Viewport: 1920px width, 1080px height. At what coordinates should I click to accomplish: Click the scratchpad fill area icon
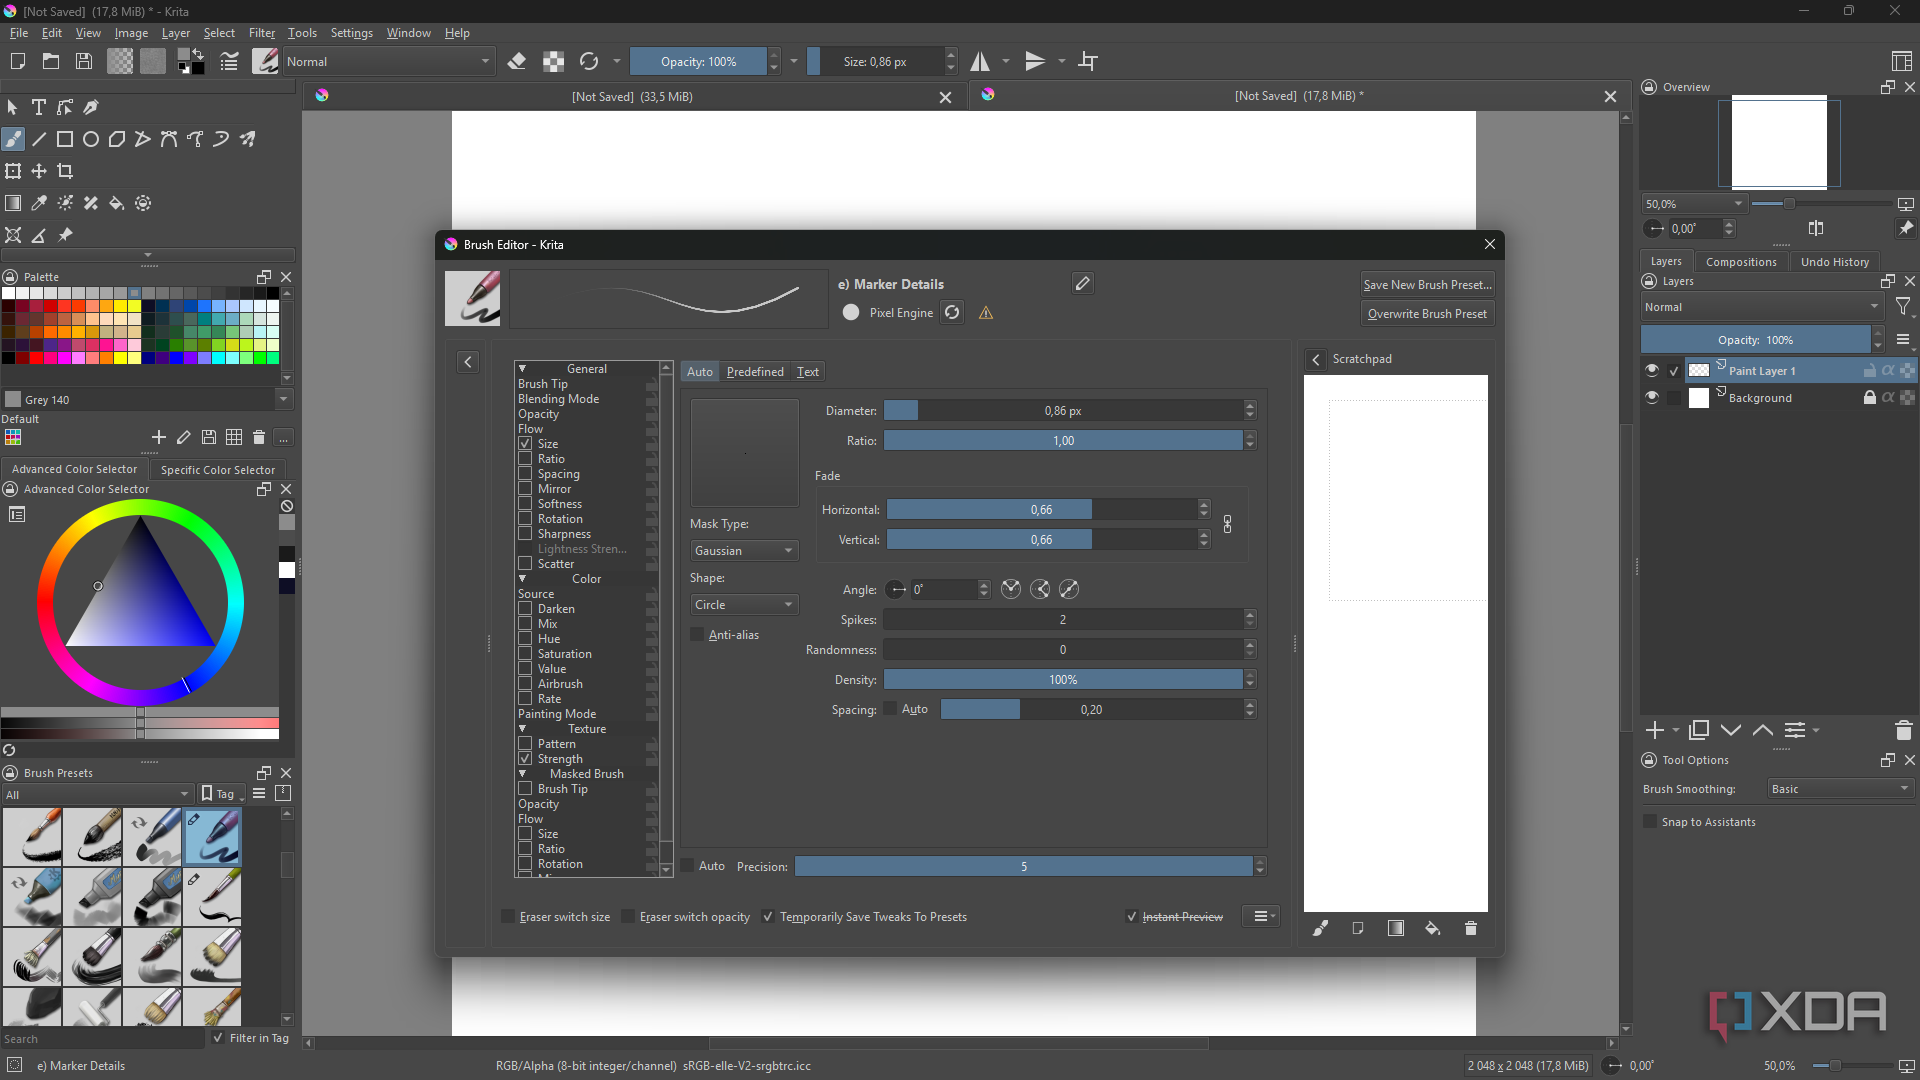1433,928
